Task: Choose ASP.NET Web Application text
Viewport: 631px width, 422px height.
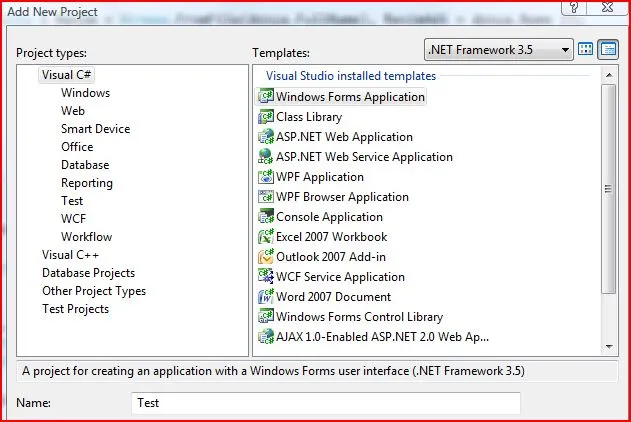Action: (344, 137)
